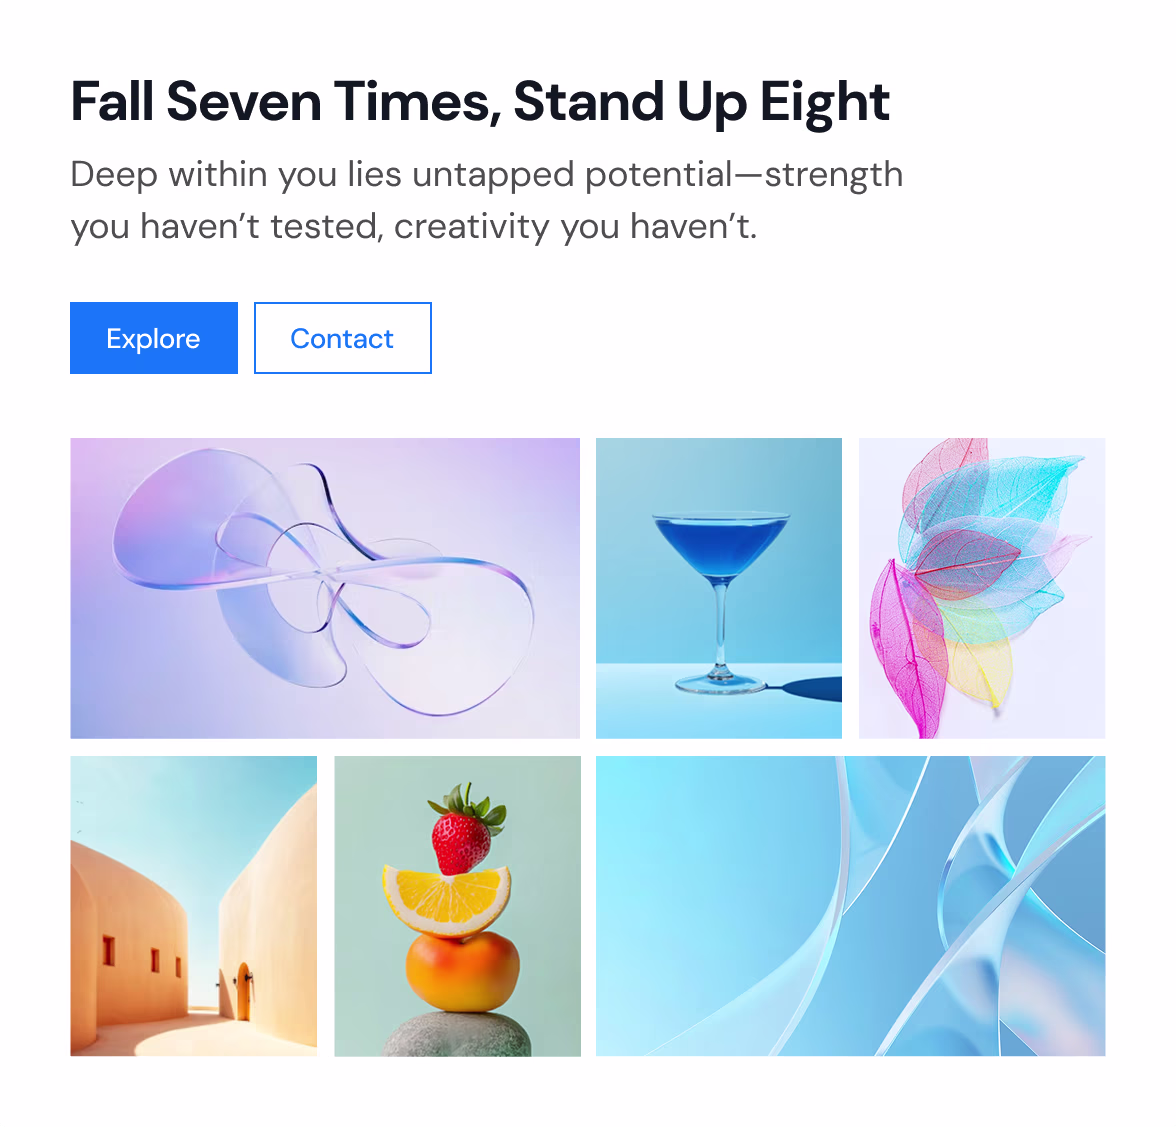Click the blue liquid in the martini glass
This screenshot has width=1176, height=1127.
[720, 546]
